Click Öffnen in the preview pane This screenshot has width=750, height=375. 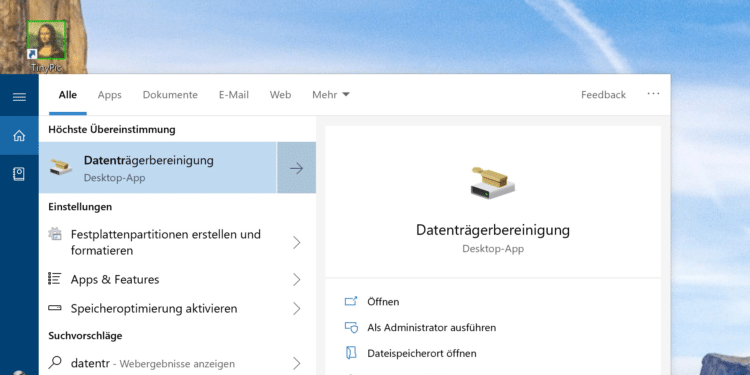pos(383,302)
